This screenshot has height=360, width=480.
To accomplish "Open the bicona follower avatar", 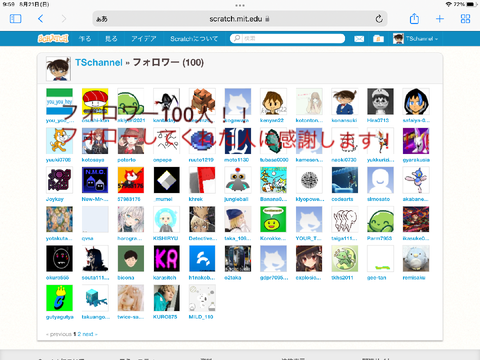I will [x=131, y=259].
